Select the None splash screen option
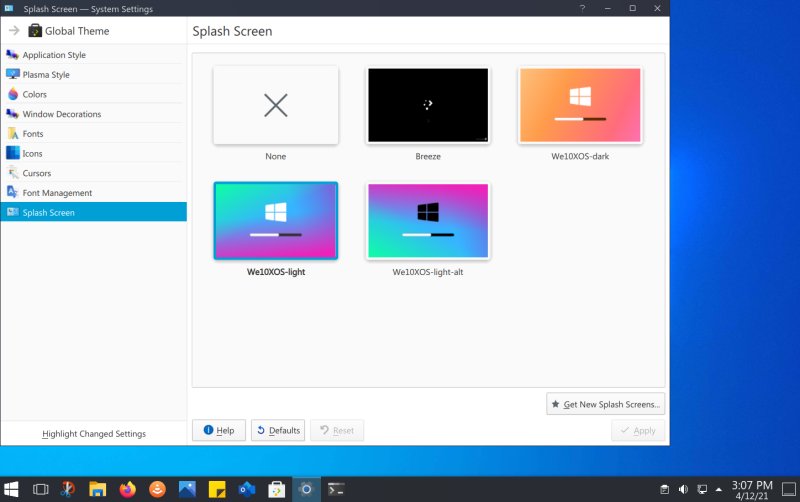 point(276,106)
